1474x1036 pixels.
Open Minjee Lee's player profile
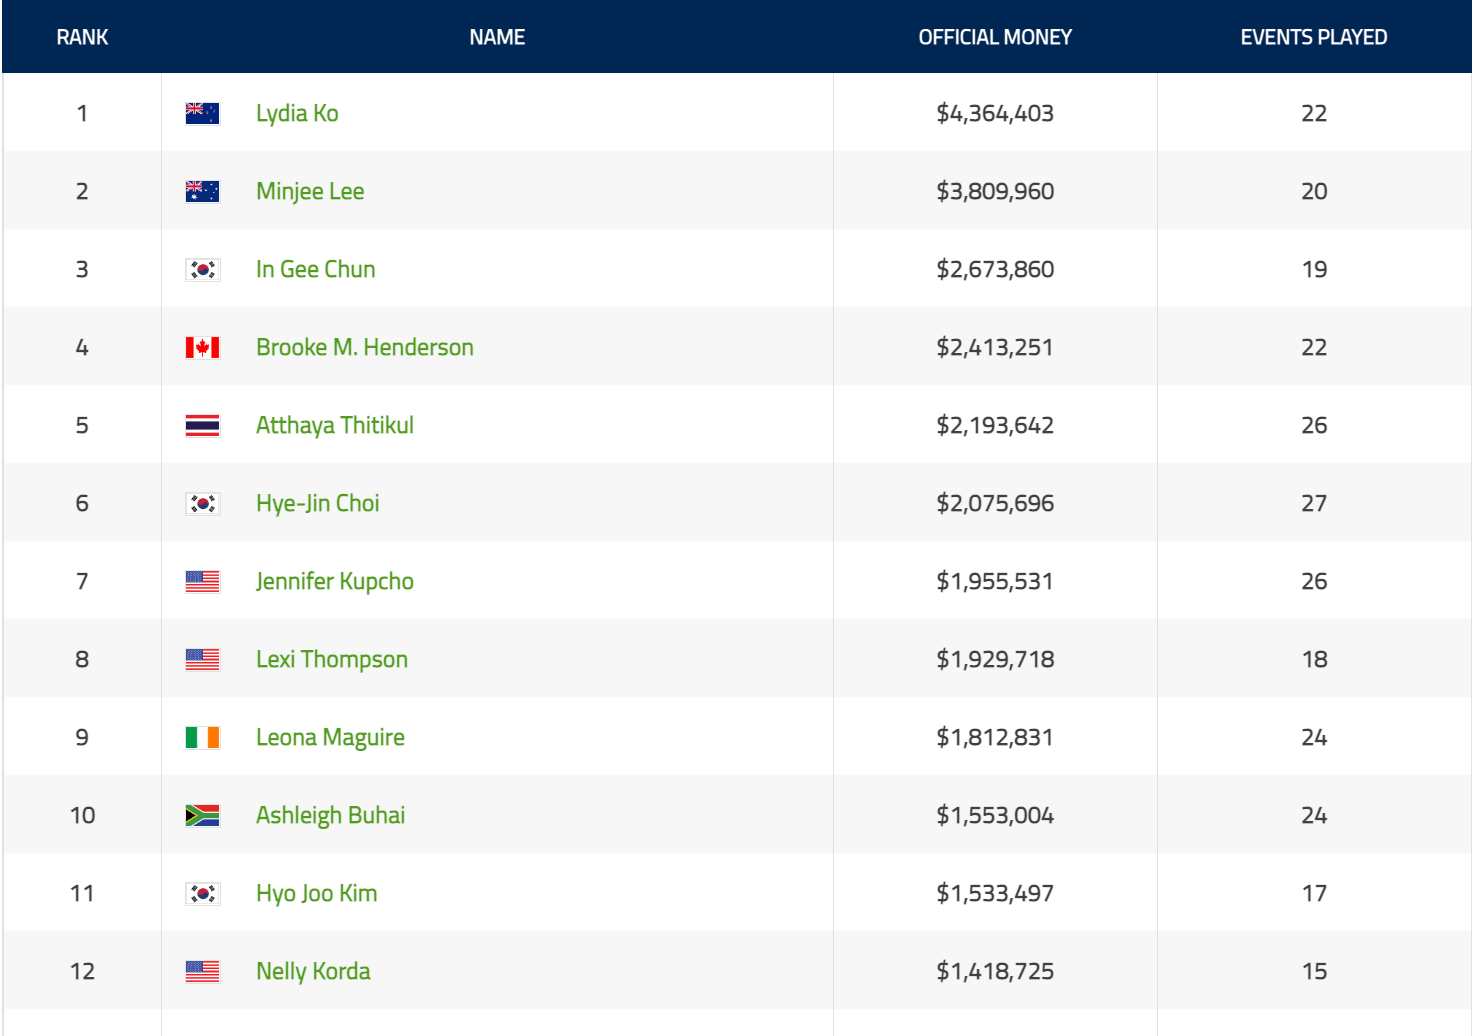[310, 191]
